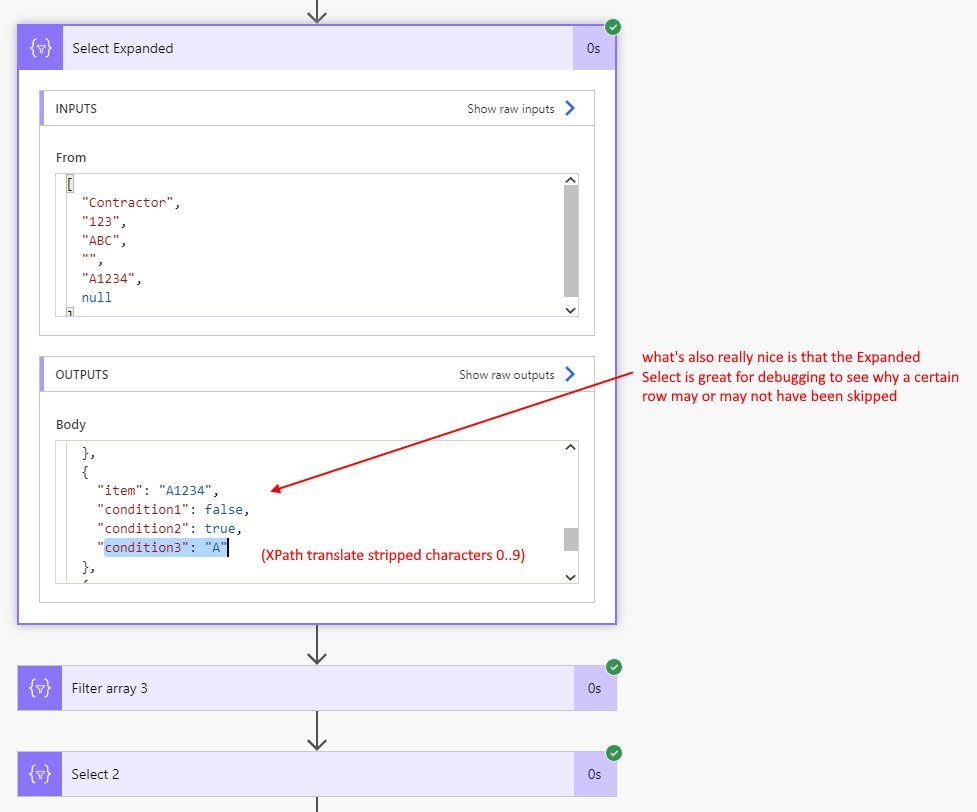Click the null value in From
This screenshot has height=812, width=977.
click(x=97, y=297)
